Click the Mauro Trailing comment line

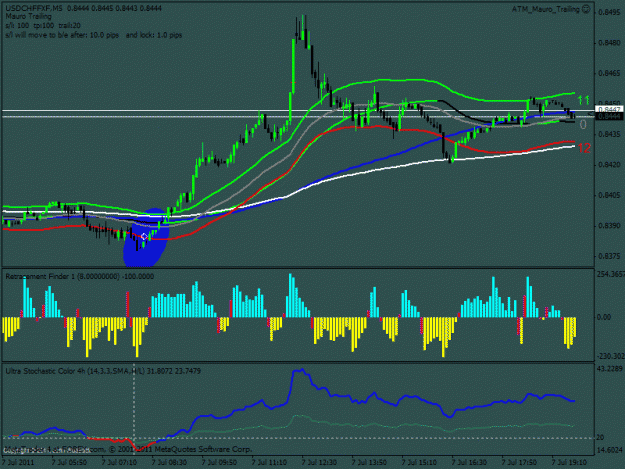click(x=28, y=16)
